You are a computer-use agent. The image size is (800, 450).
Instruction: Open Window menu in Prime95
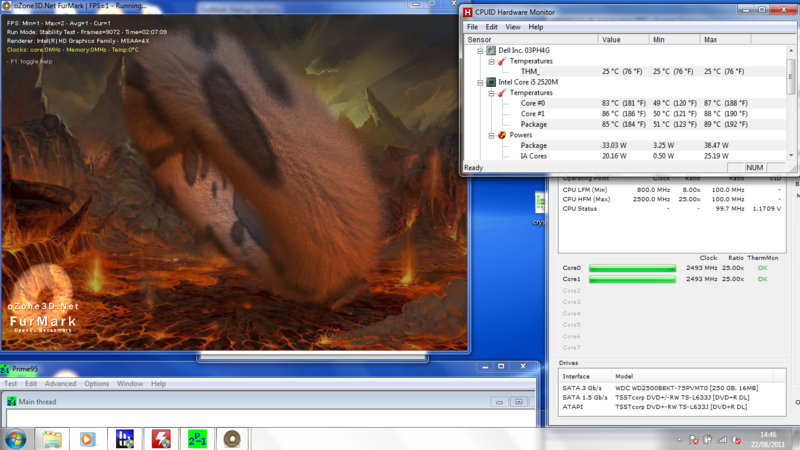[130, 384]
